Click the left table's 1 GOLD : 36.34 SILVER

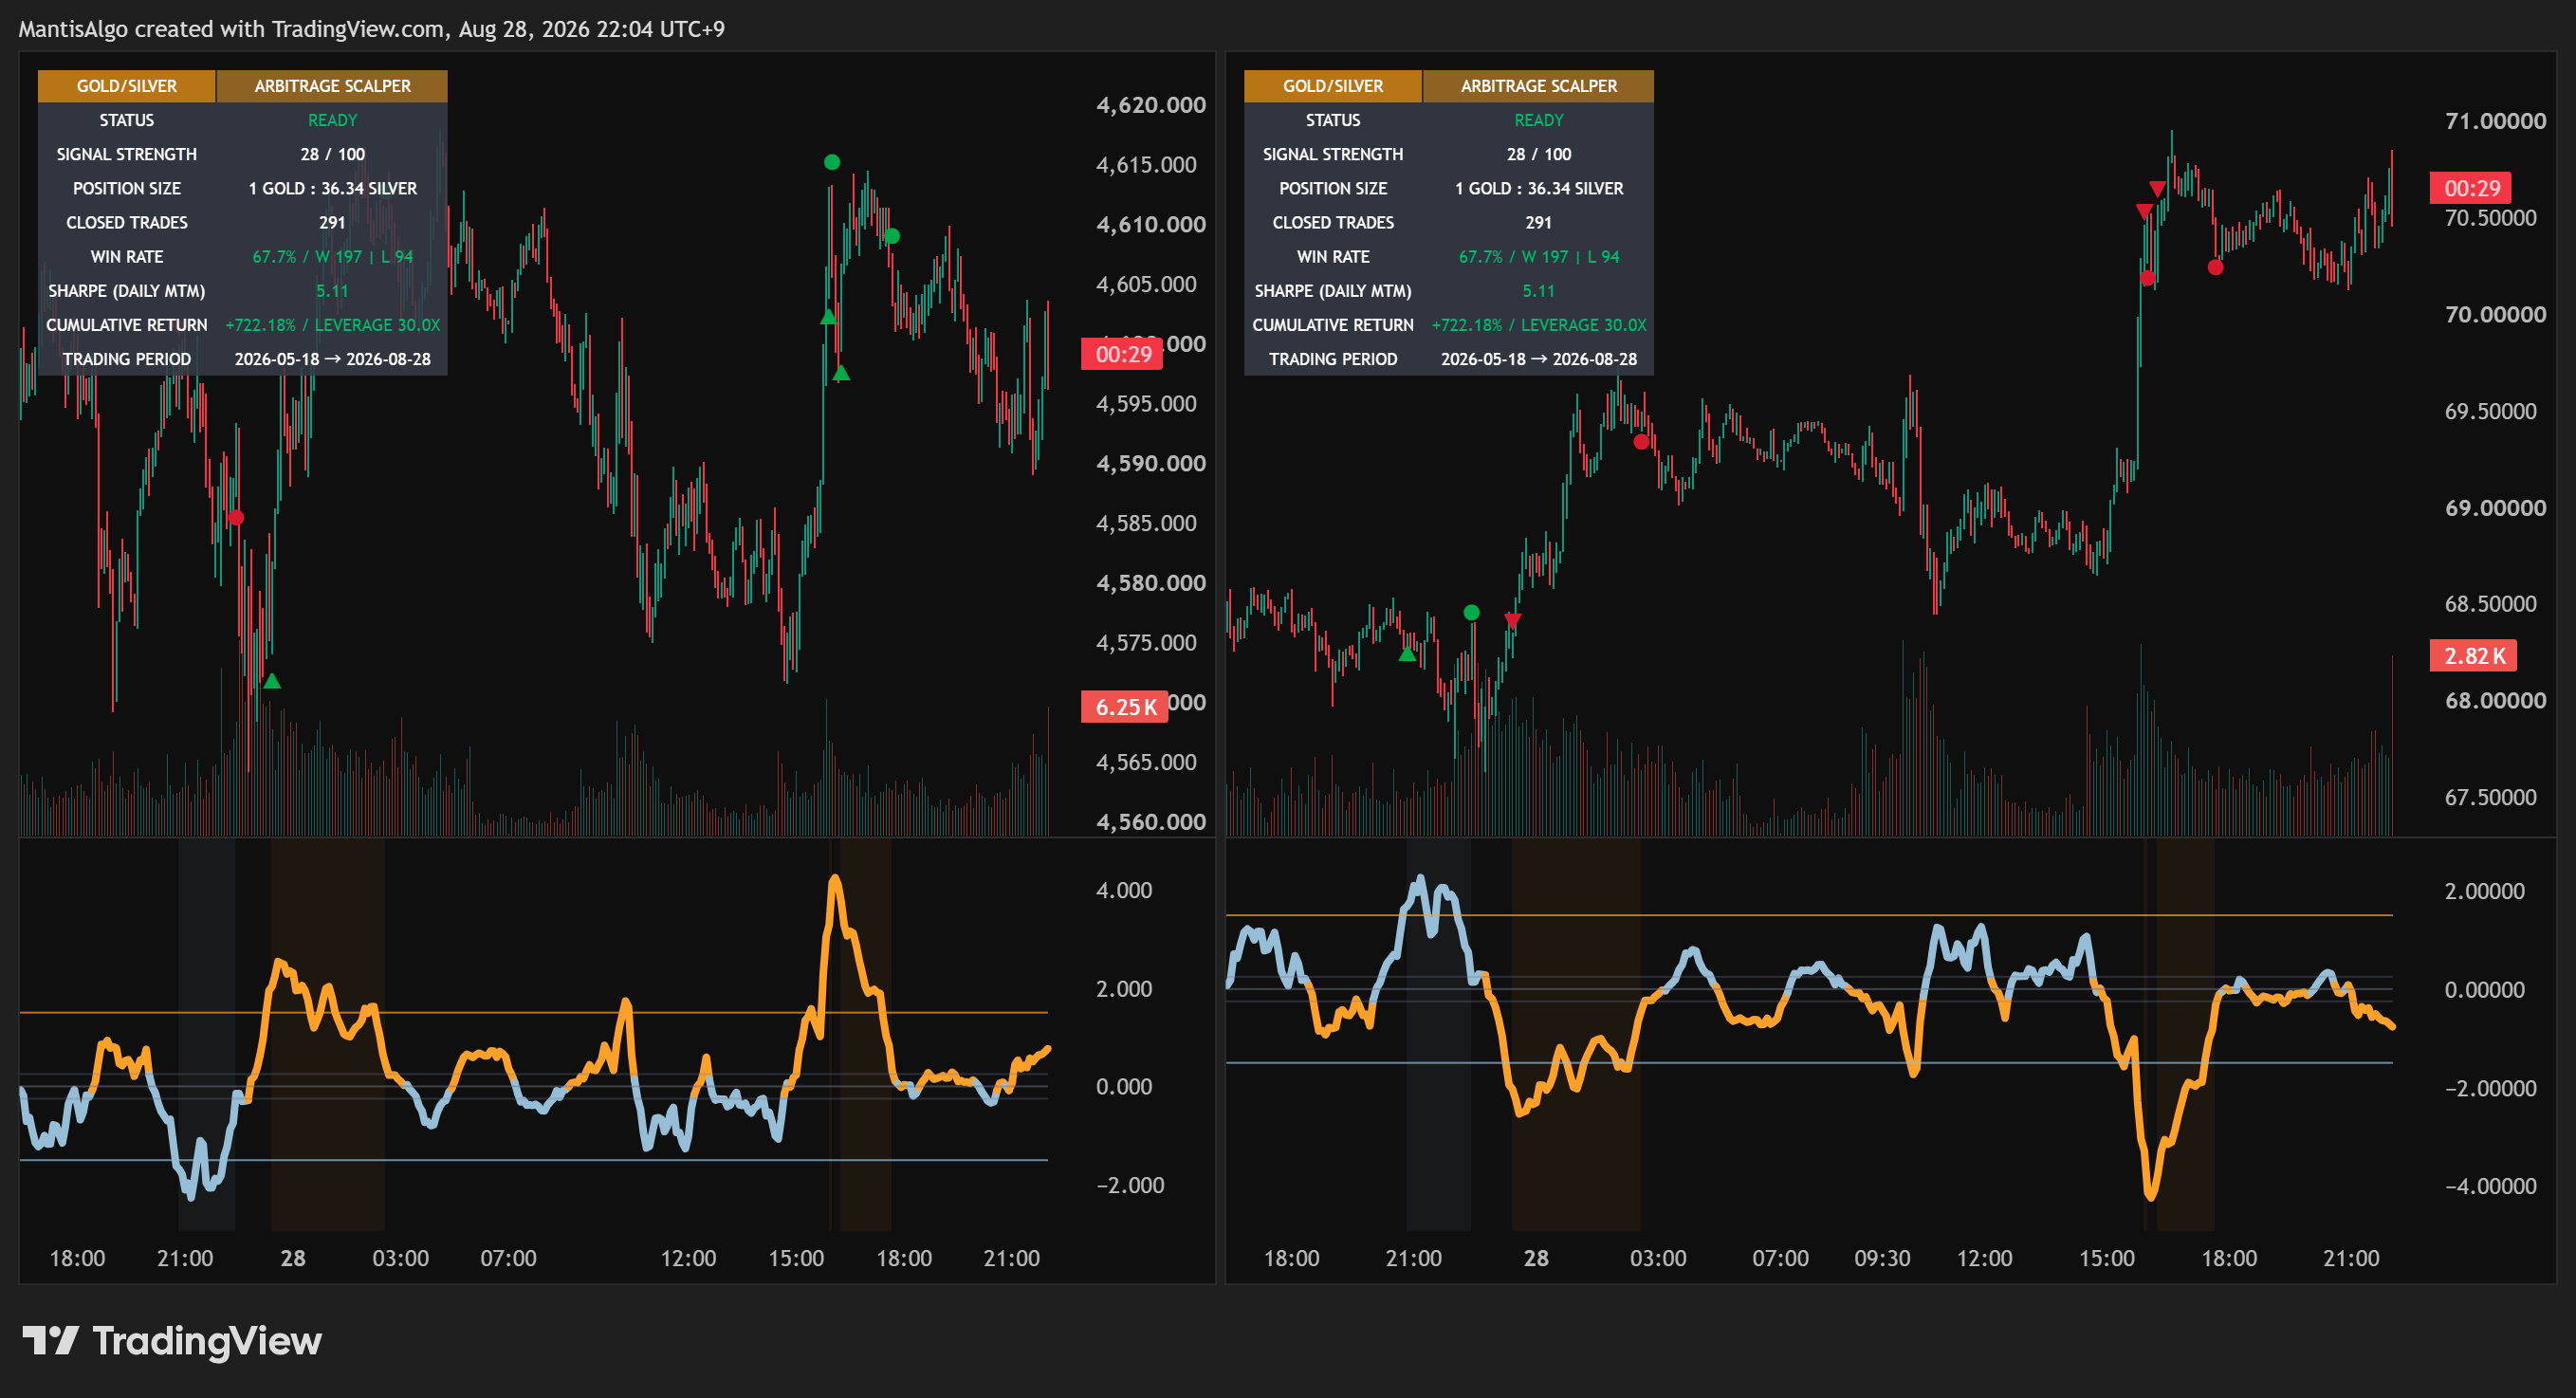click(332, 188)
